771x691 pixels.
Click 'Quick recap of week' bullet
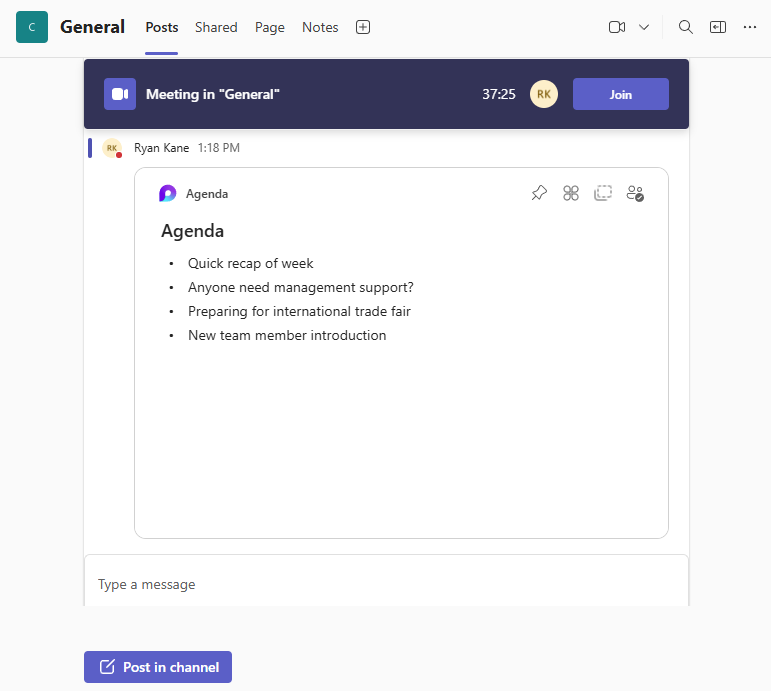[250, 264]
